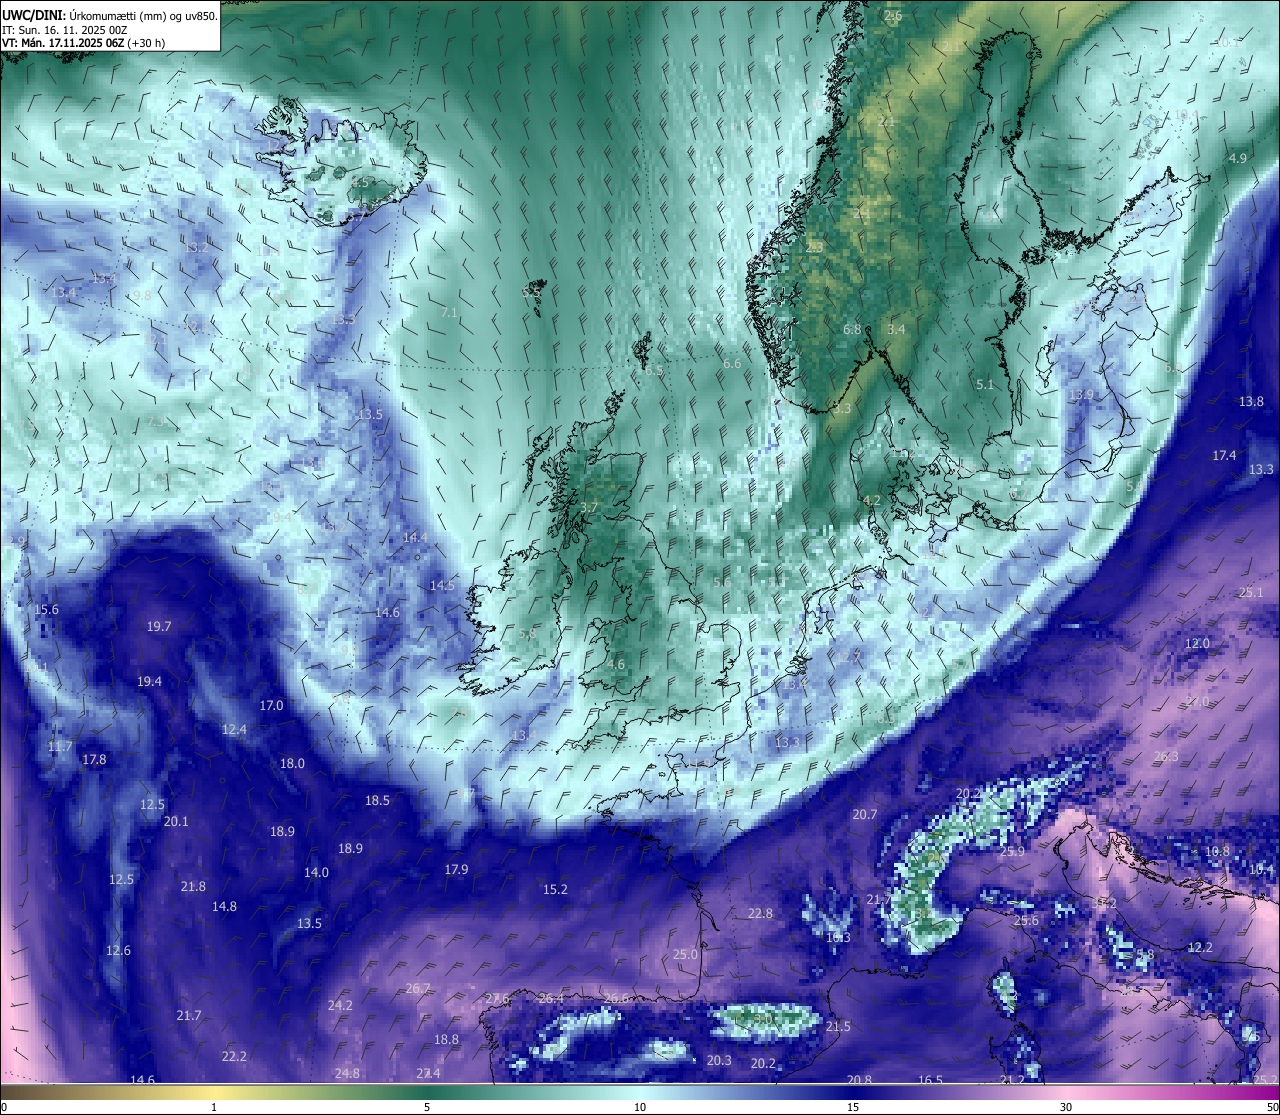Click the map value '18.8'
Screen dimensions: 1280x1115
tap(446, 1040)
